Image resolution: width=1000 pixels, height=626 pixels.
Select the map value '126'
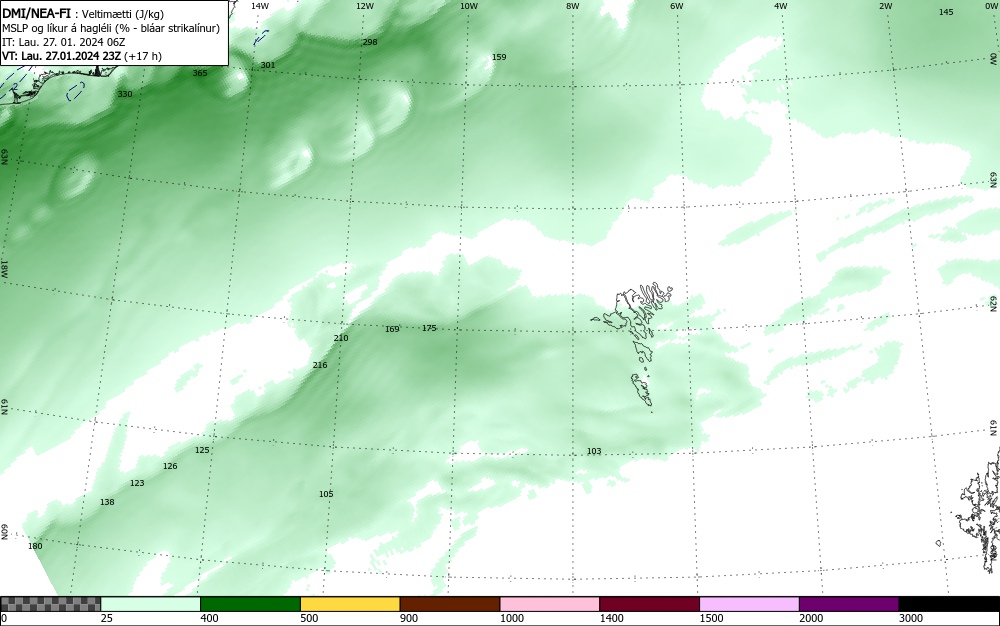pos(170,466)
